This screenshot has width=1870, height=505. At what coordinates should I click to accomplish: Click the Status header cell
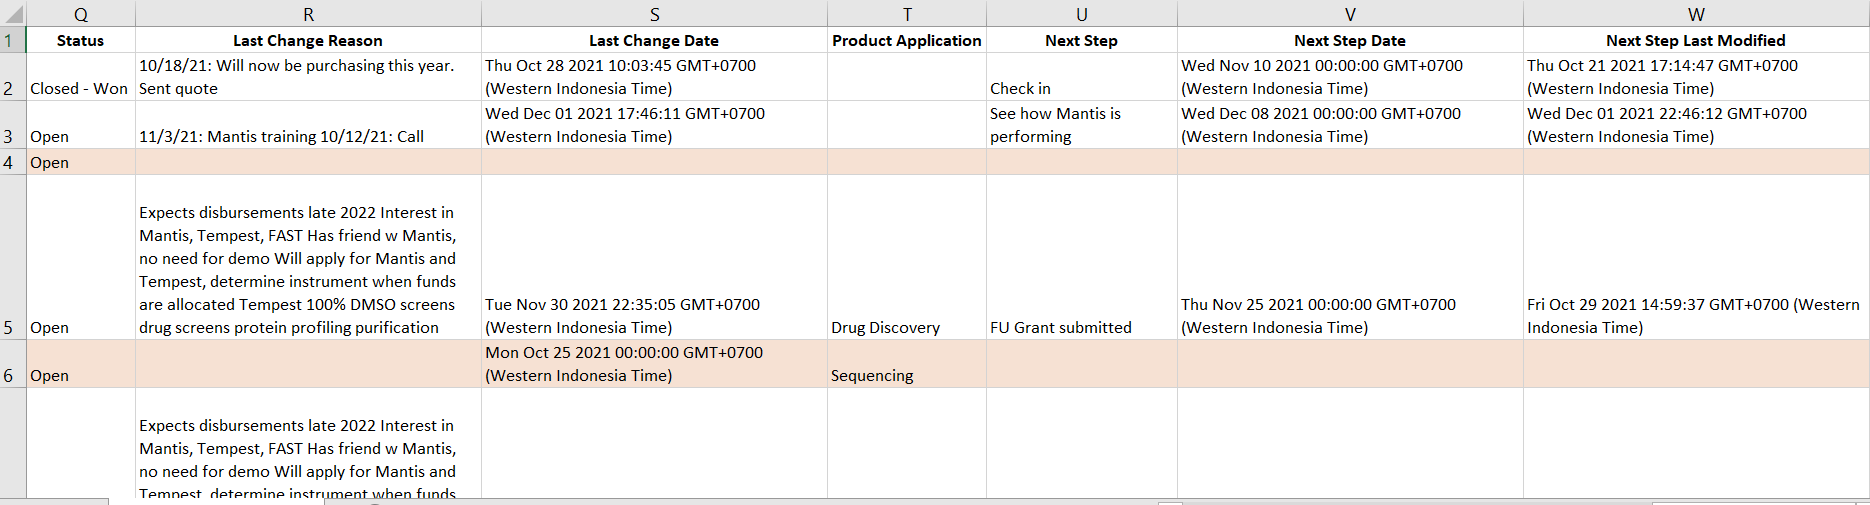(x=81, y=40)
